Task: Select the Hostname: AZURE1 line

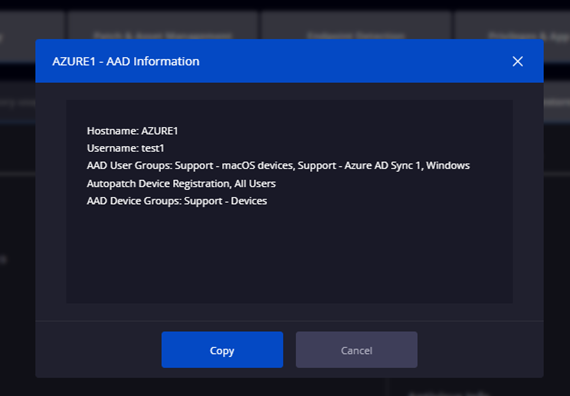Action: click(x=132, y=131)
